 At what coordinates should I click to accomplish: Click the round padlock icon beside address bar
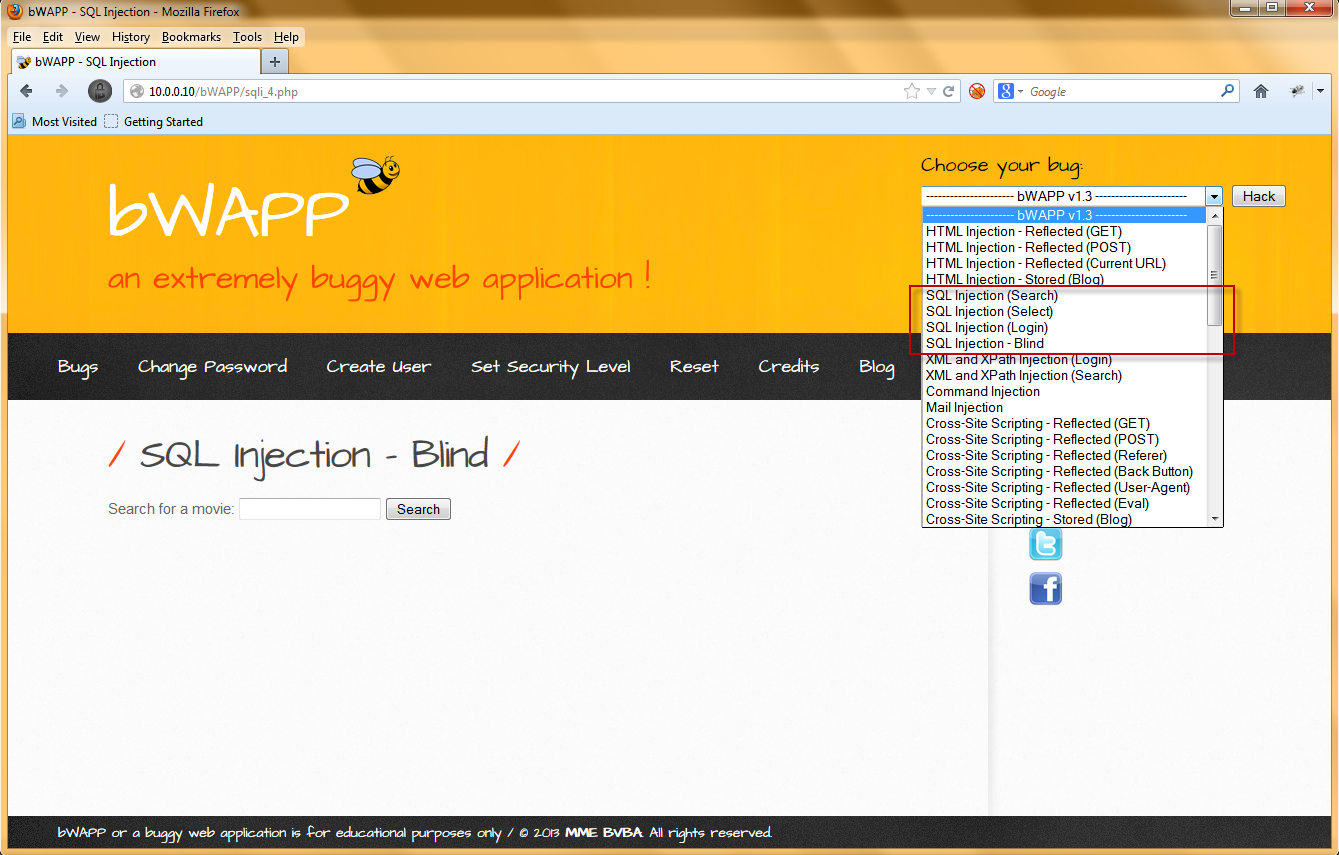pyautogui.click(x=100, y=91)
